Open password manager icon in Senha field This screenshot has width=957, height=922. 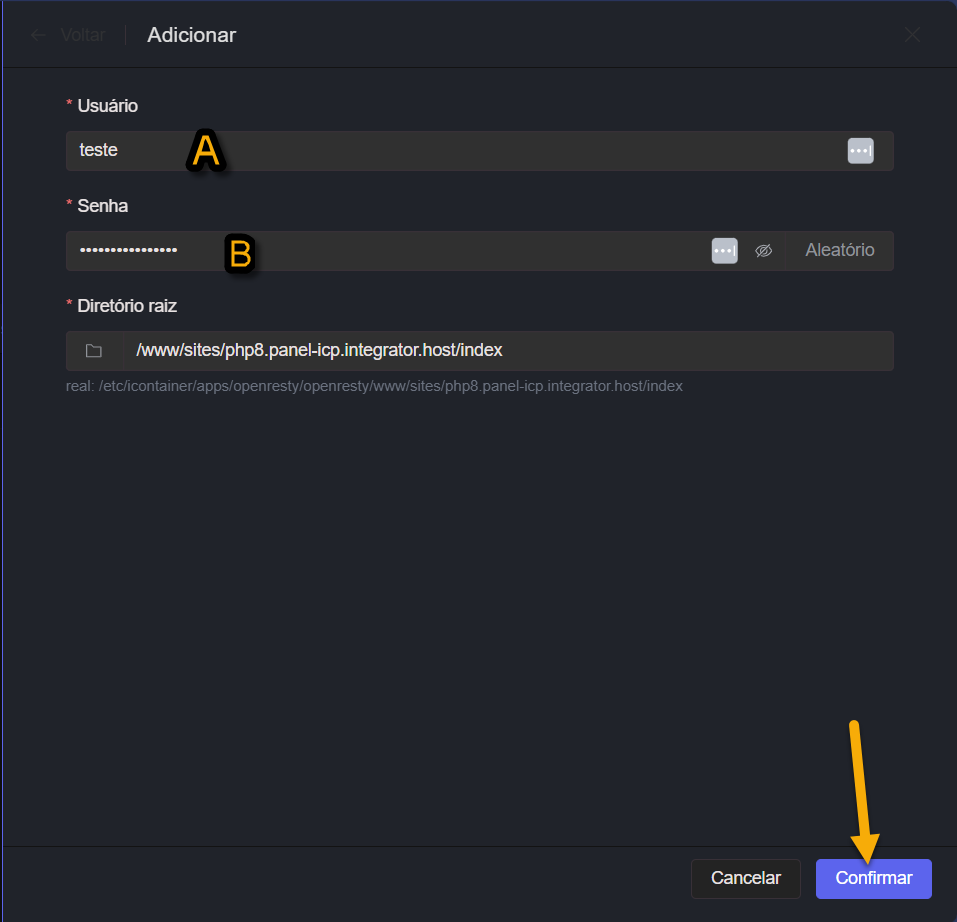724,251
